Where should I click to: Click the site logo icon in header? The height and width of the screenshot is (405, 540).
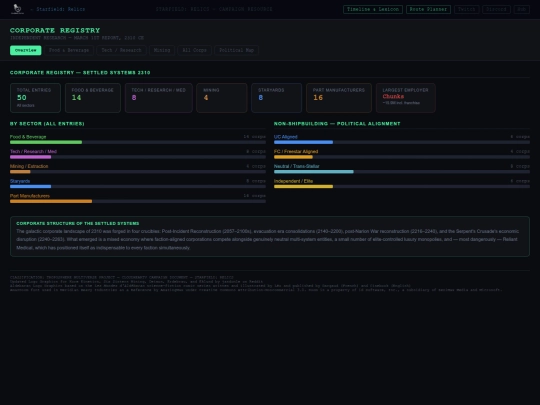tap(17, 9)
